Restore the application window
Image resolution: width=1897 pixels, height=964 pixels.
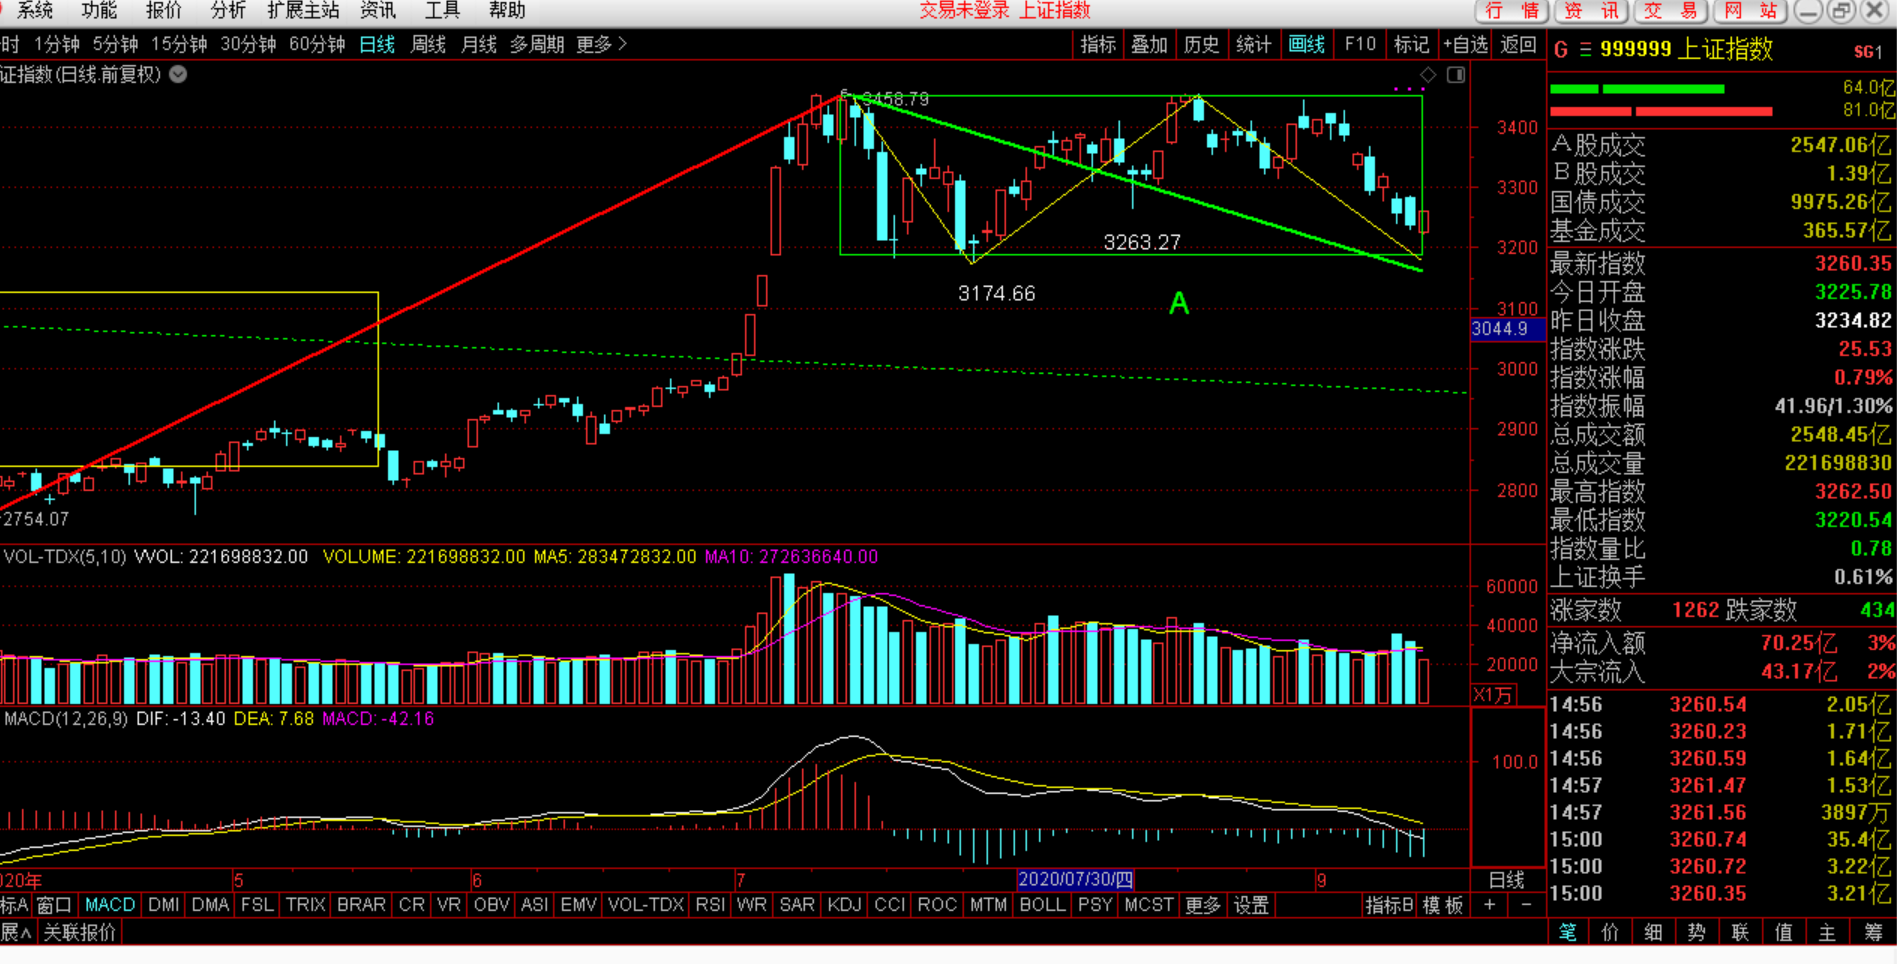(1841, 11)
